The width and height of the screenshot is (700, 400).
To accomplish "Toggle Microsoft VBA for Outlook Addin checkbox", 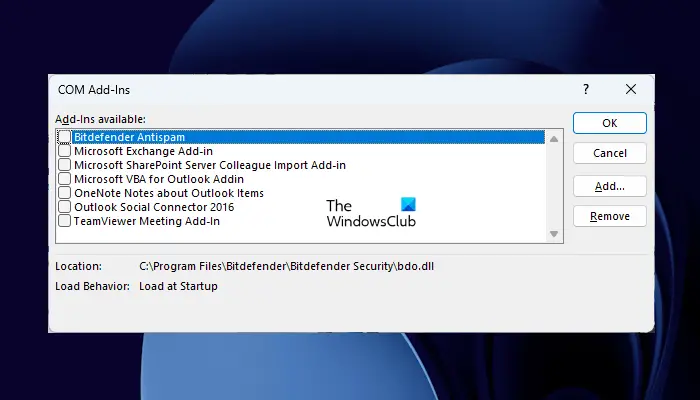I will pos(64,179).
